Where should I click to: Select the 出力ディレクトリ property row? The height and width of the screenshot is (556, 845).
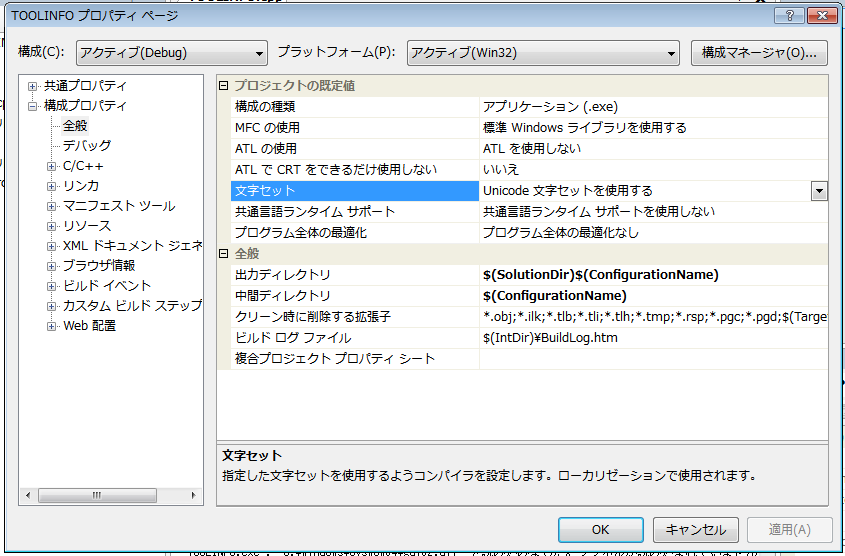355,275
